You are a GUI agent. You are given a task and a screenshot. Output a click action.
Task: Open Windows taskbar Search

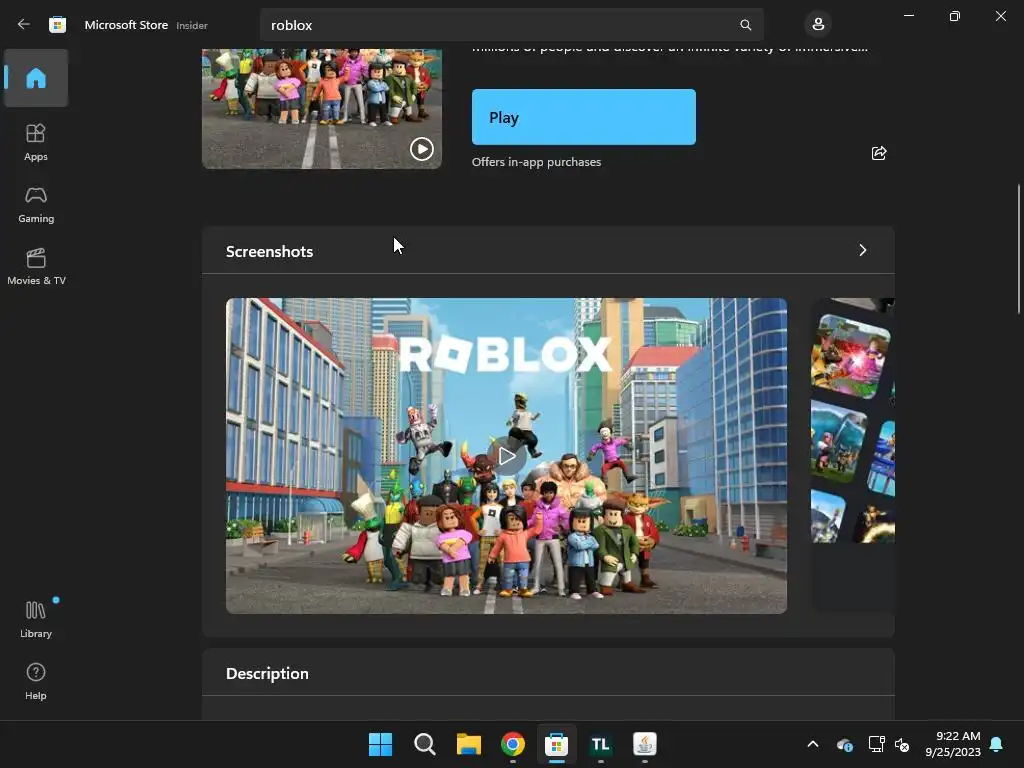click(x=424, y=744)
